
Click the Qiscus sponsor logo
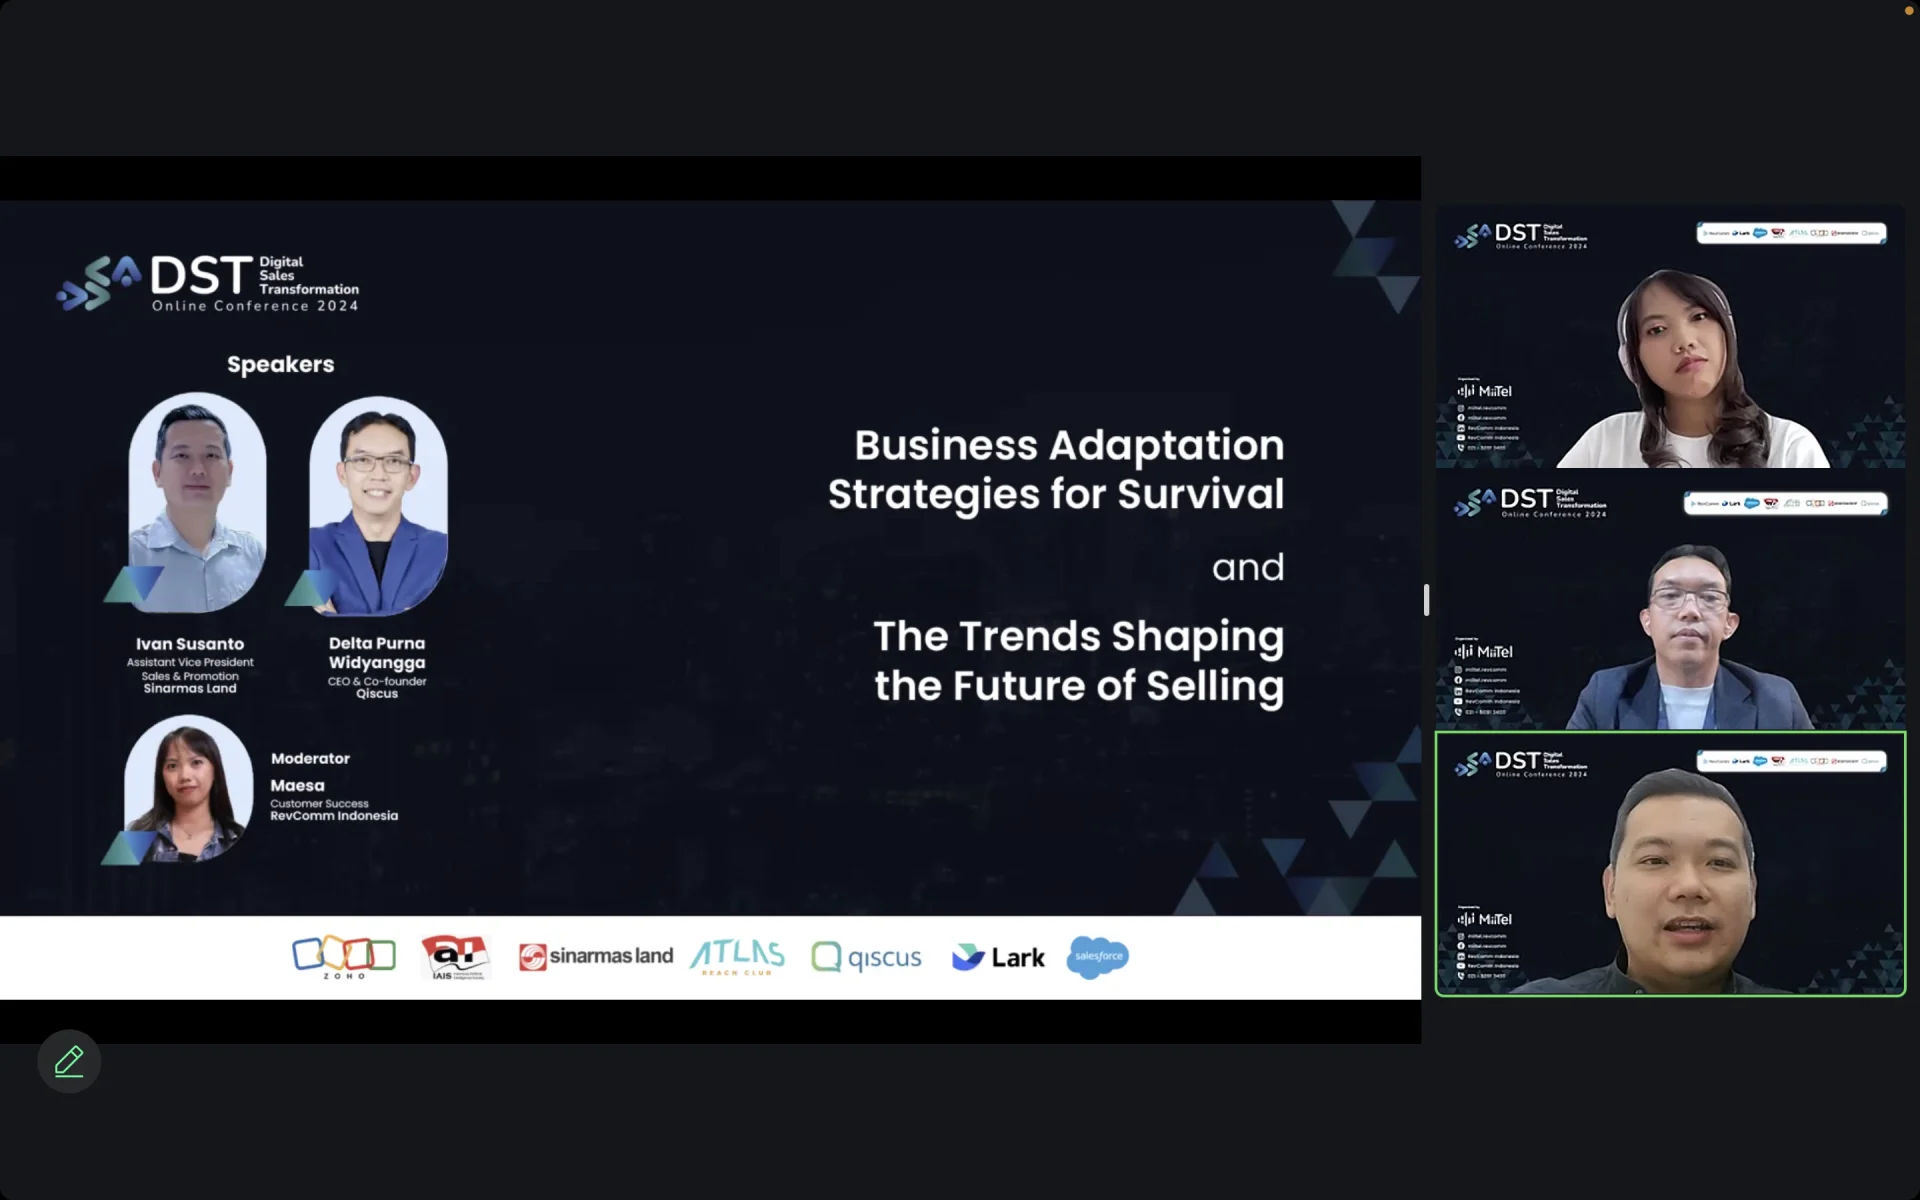pyautogui.click(x=866, y=957)
